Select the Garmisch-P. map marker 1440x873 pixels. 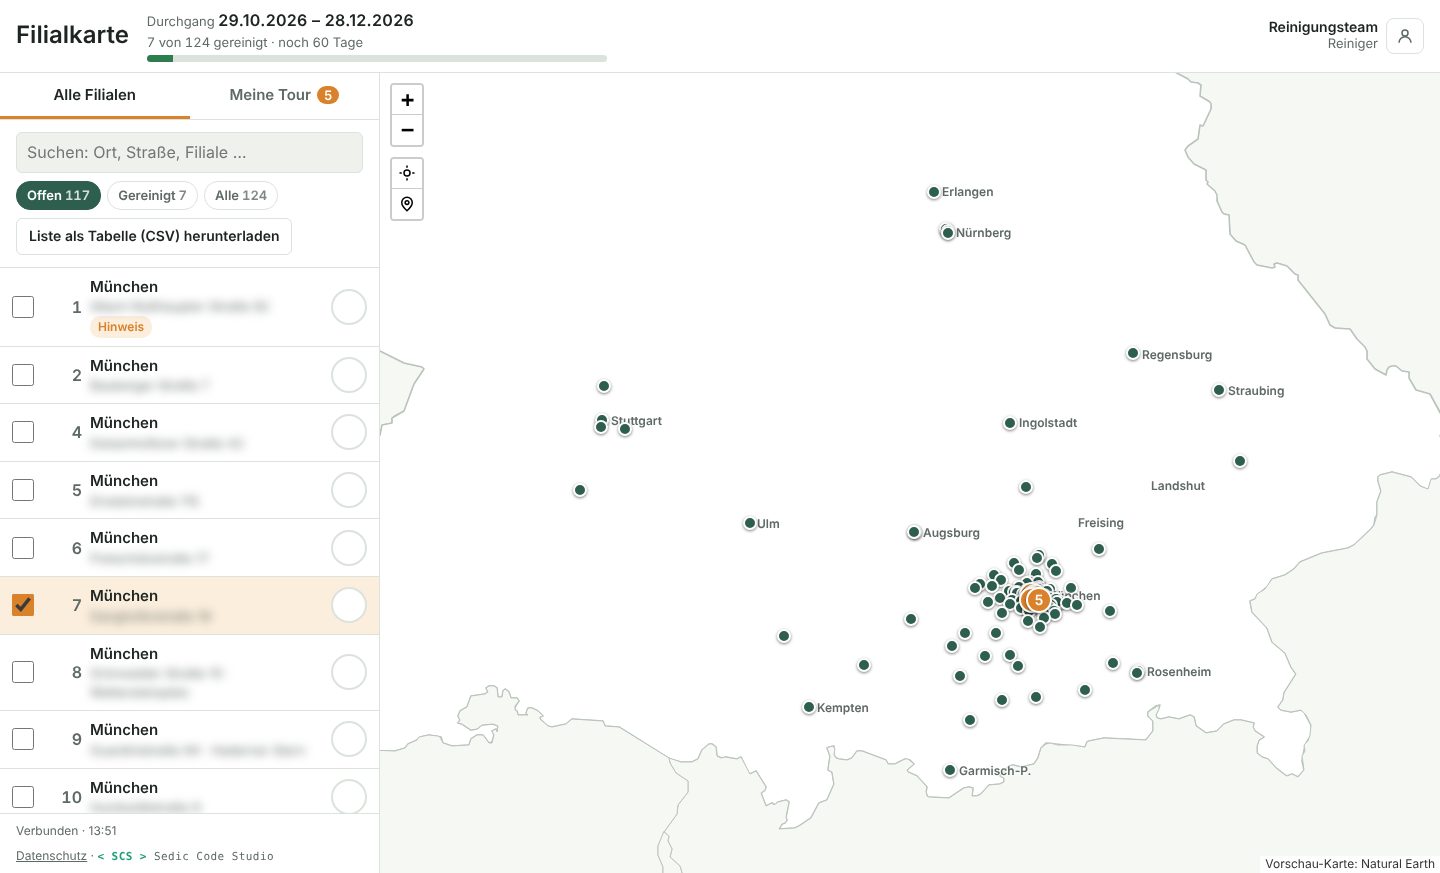(x=950, y=771)
